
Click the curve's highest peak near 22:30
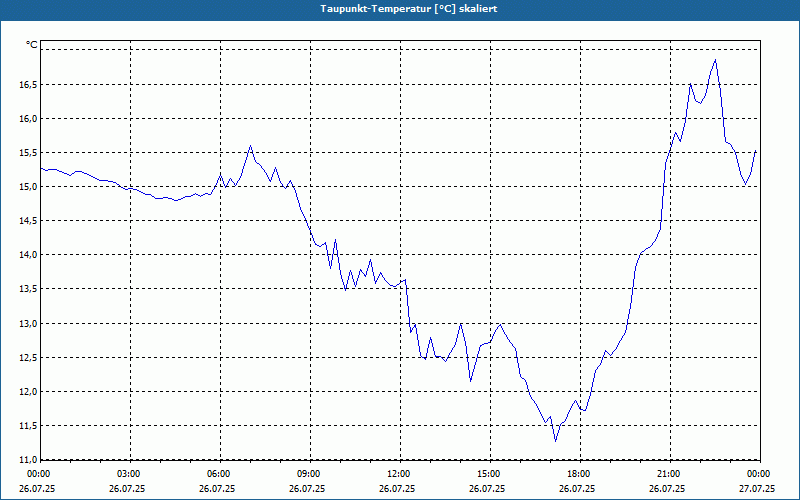click(715, 60)
